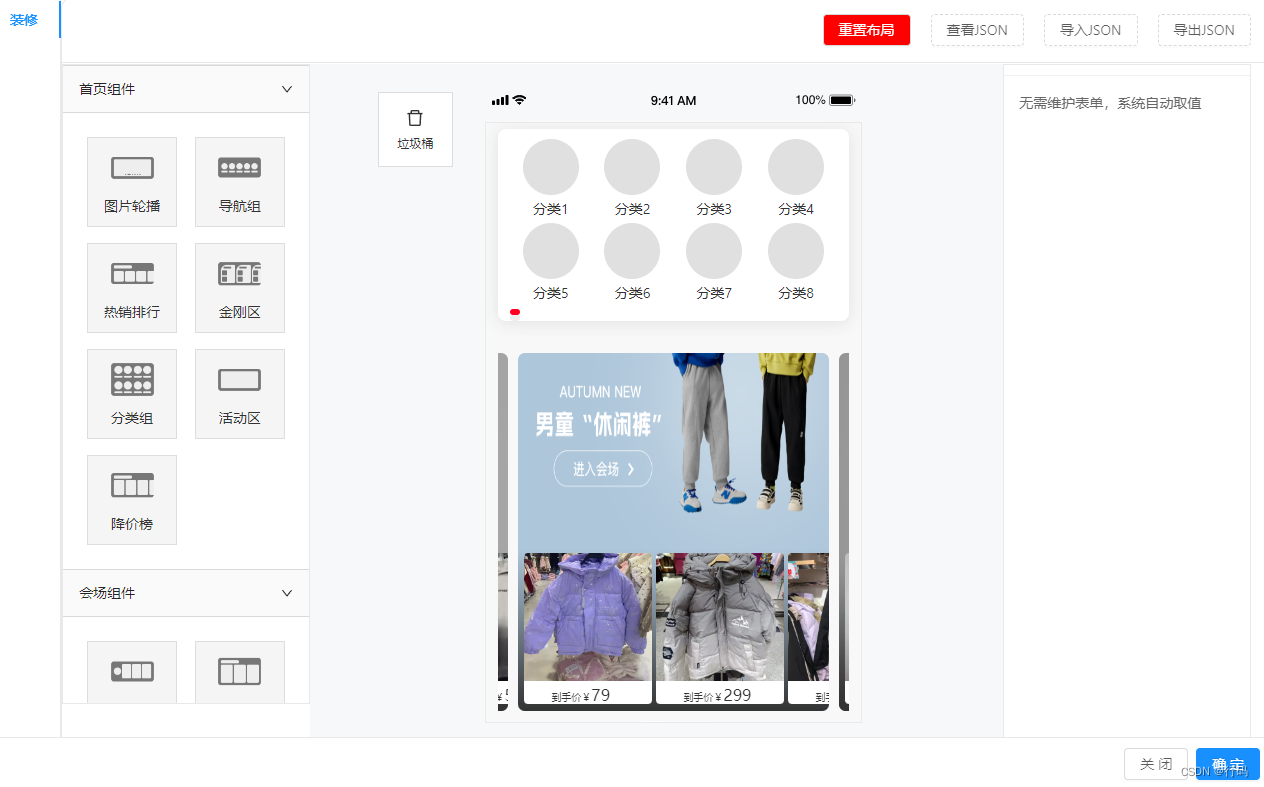
Task: Click the 9:41 AM time label
Action: click(673, 100)
